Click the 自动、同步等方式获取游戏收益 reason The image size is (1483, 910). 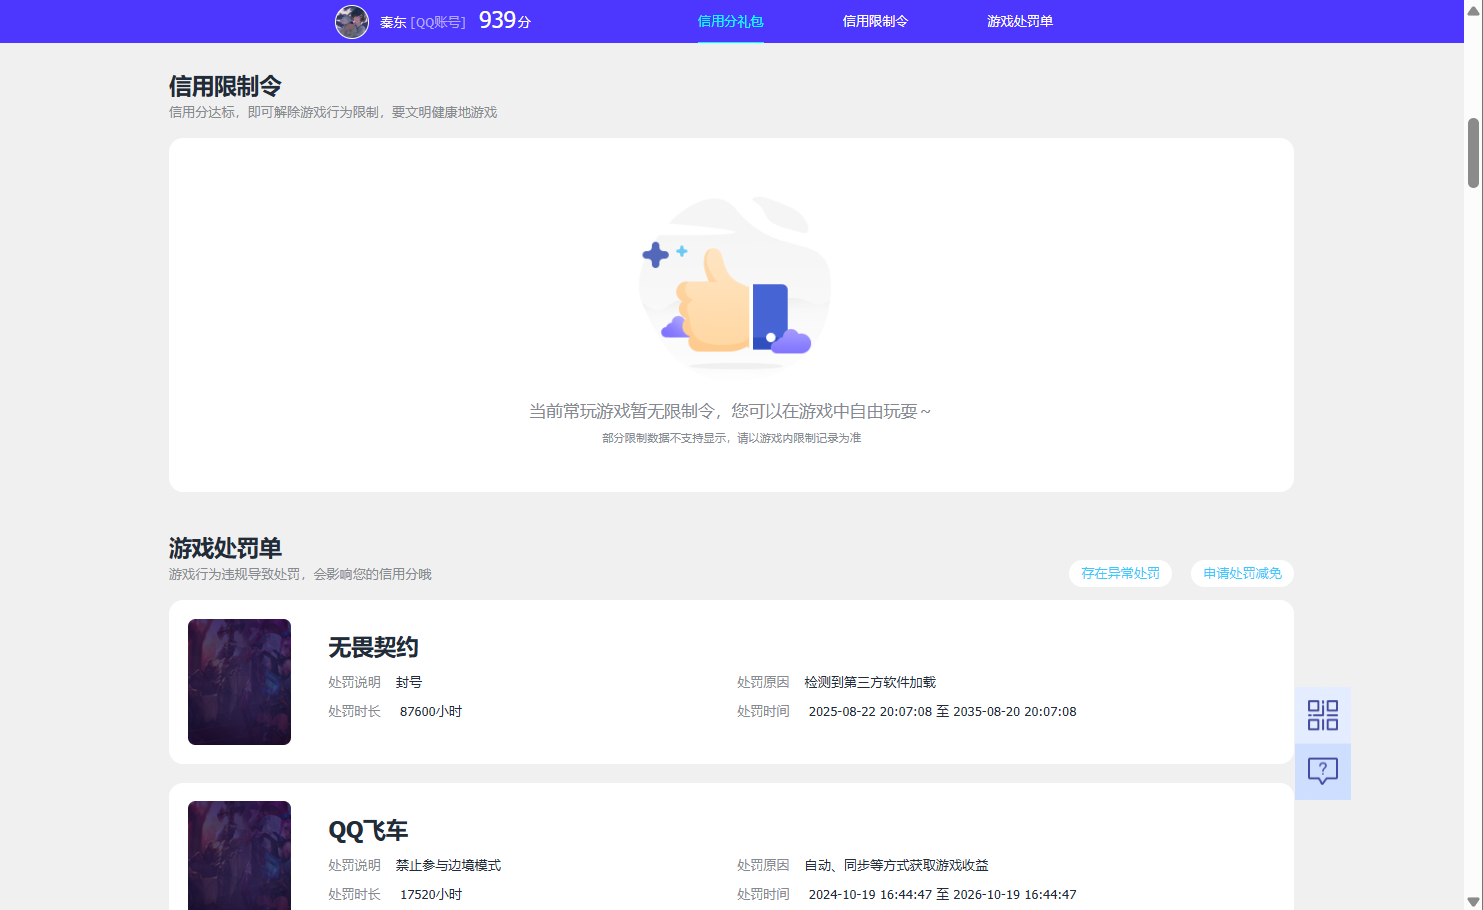[x=896, y=865]
